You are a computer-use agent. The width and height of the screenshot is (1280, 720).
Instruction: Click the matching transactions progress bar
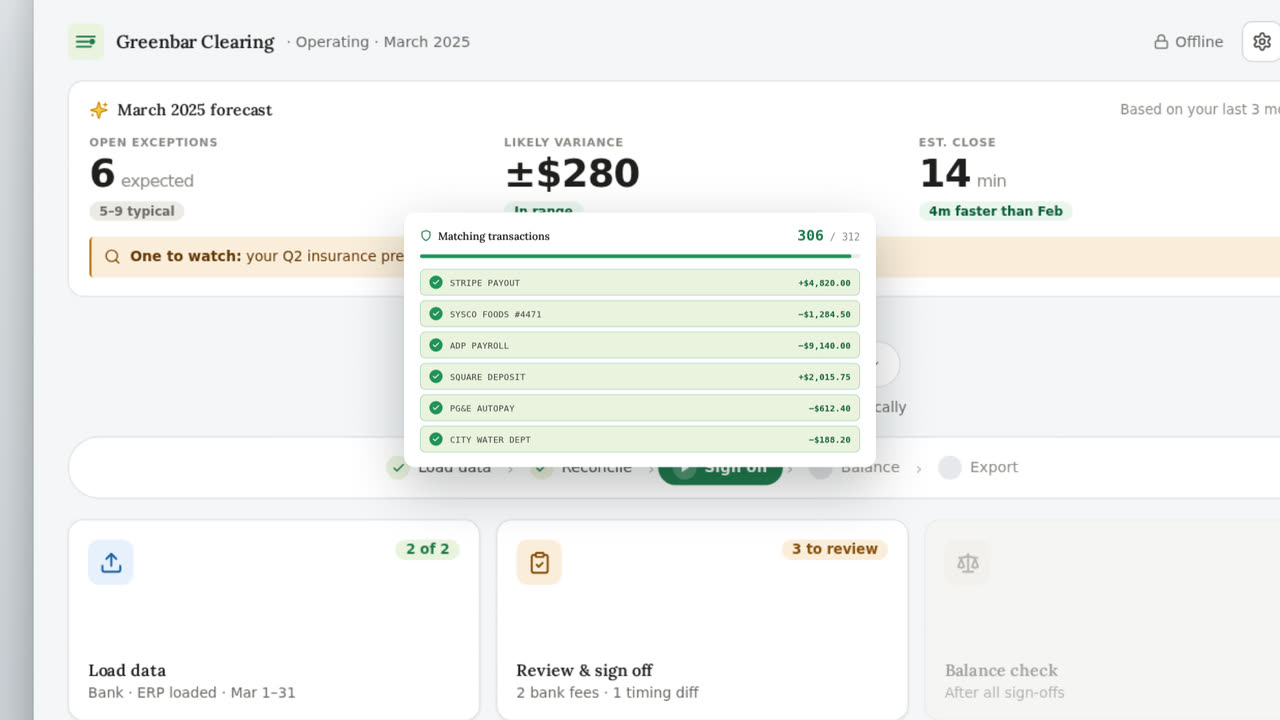(640, 256)
